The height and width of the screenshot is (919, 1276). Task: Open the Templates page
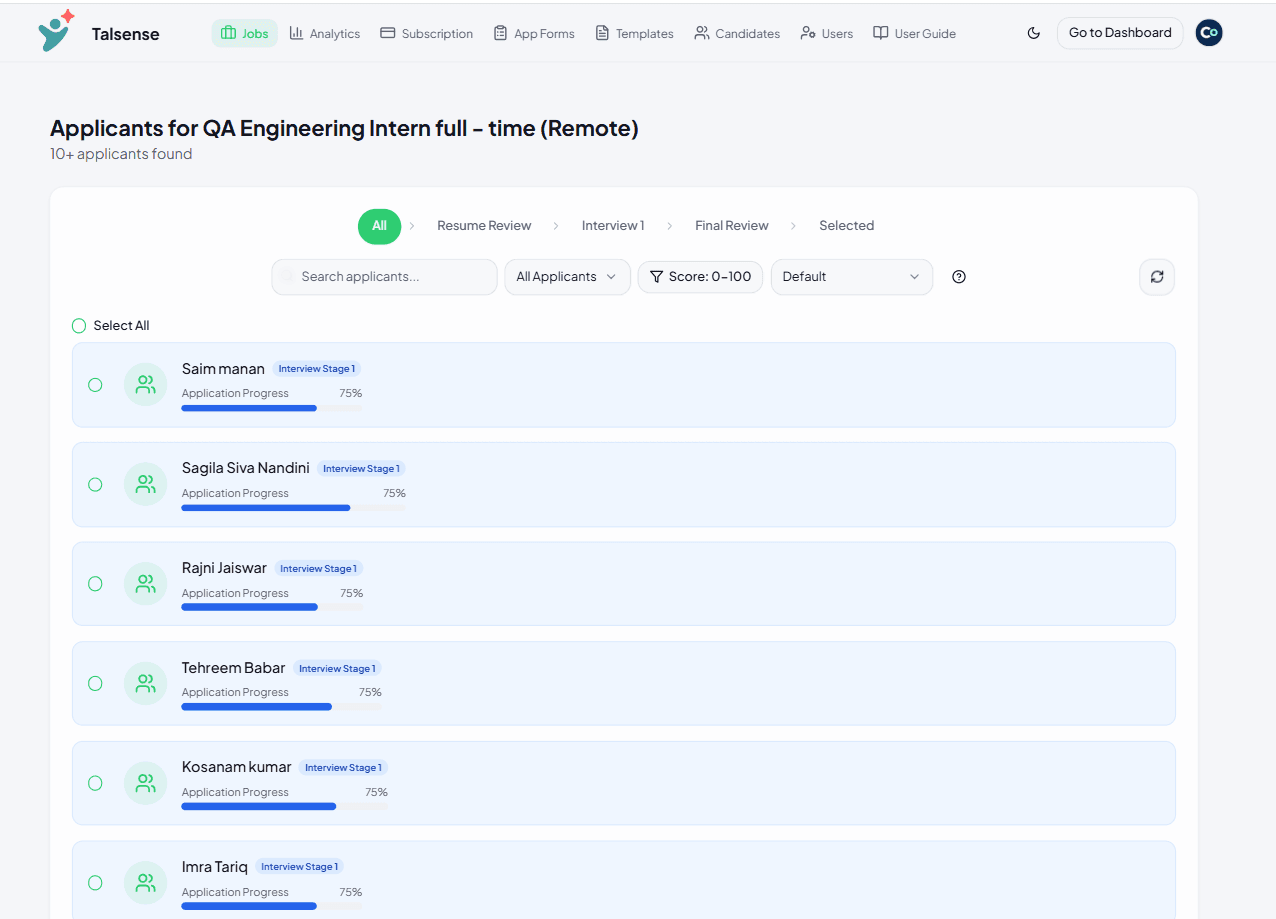(634, 33)
